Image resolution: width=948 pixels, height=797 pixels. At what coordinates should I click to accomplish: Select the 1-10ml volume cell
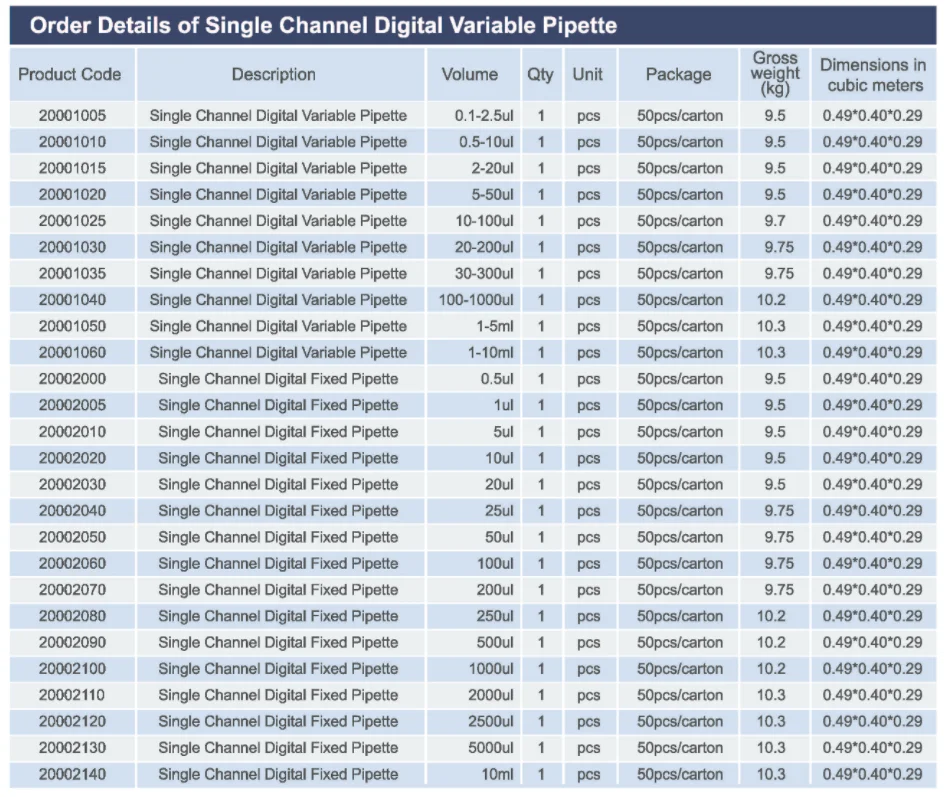(488, 352)
